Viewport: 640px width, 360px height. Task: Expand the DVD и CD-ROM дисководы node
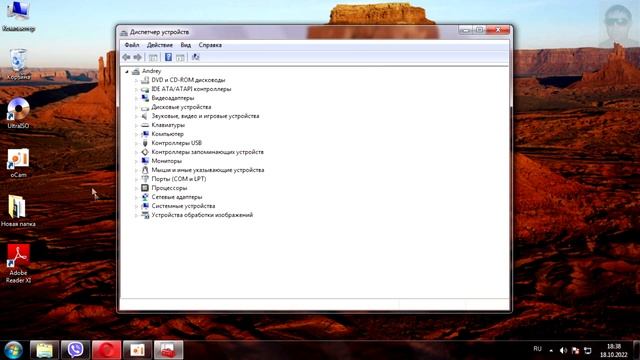136,80
